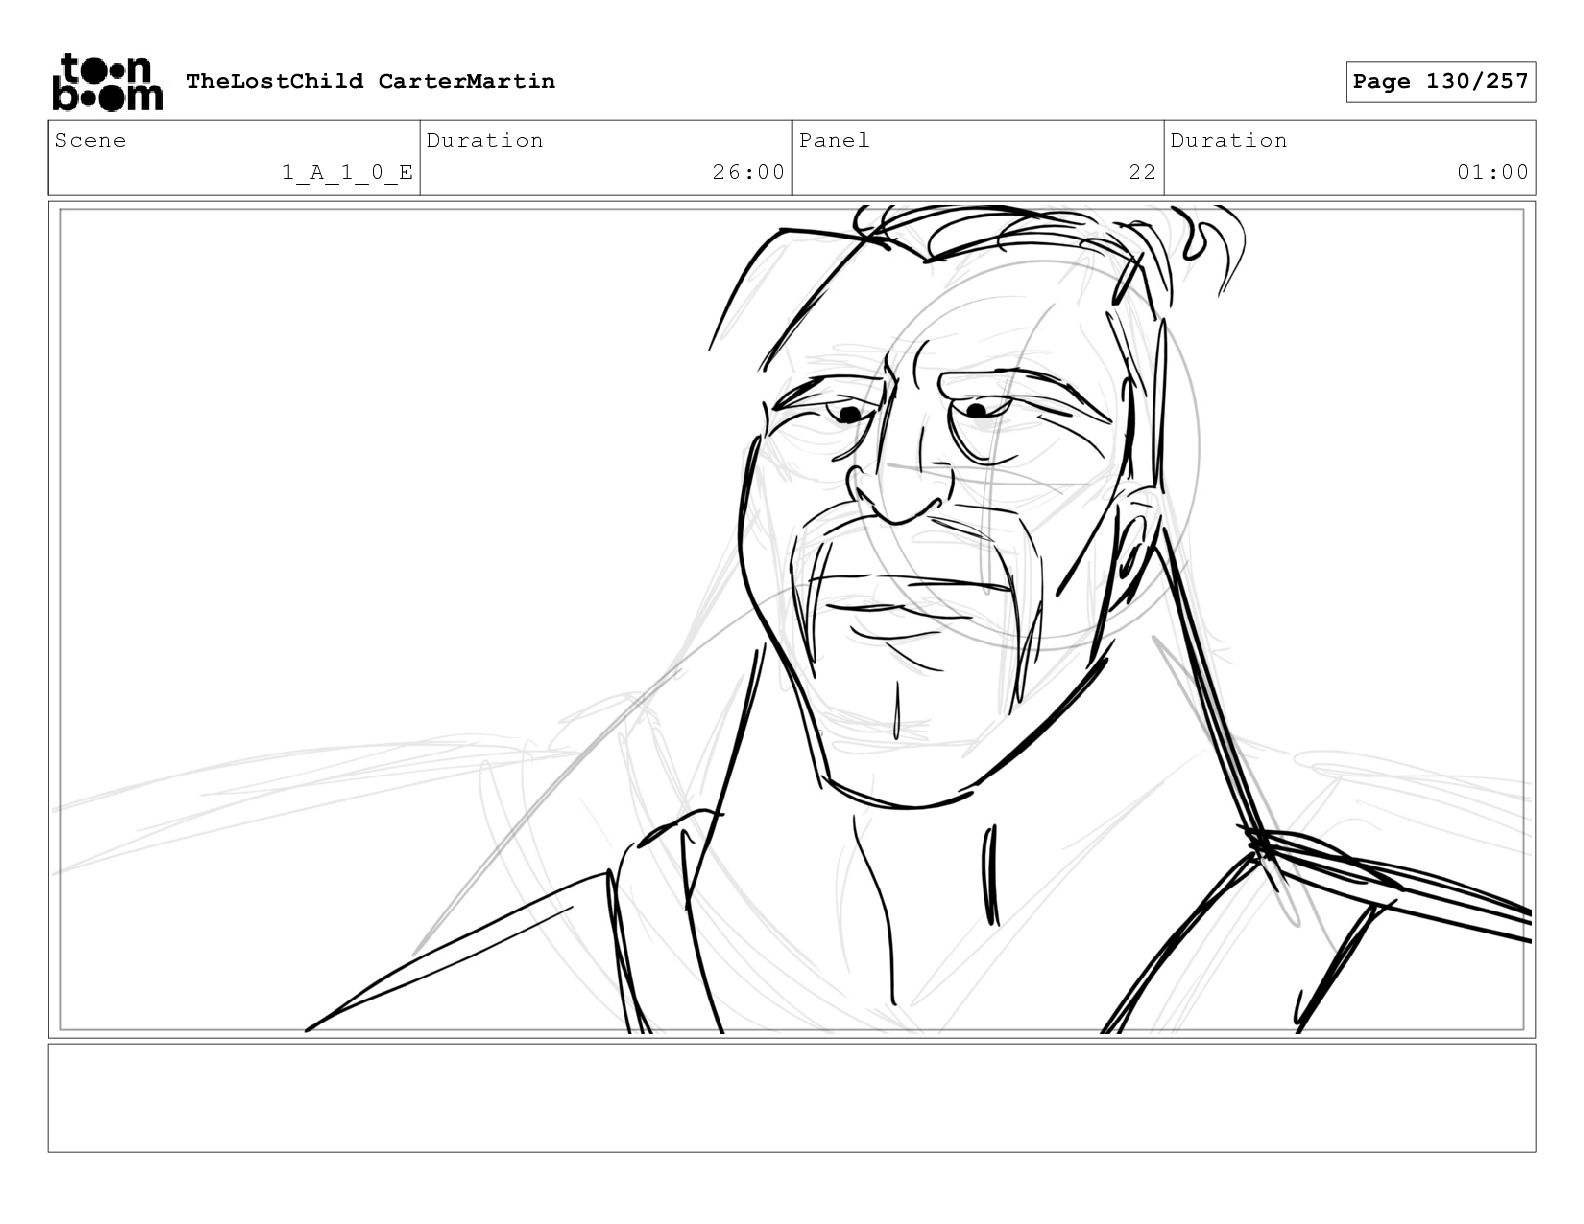Click the pupil of the character's left-side eye
Screen dimensions: 1584x1224
(850, 414)
